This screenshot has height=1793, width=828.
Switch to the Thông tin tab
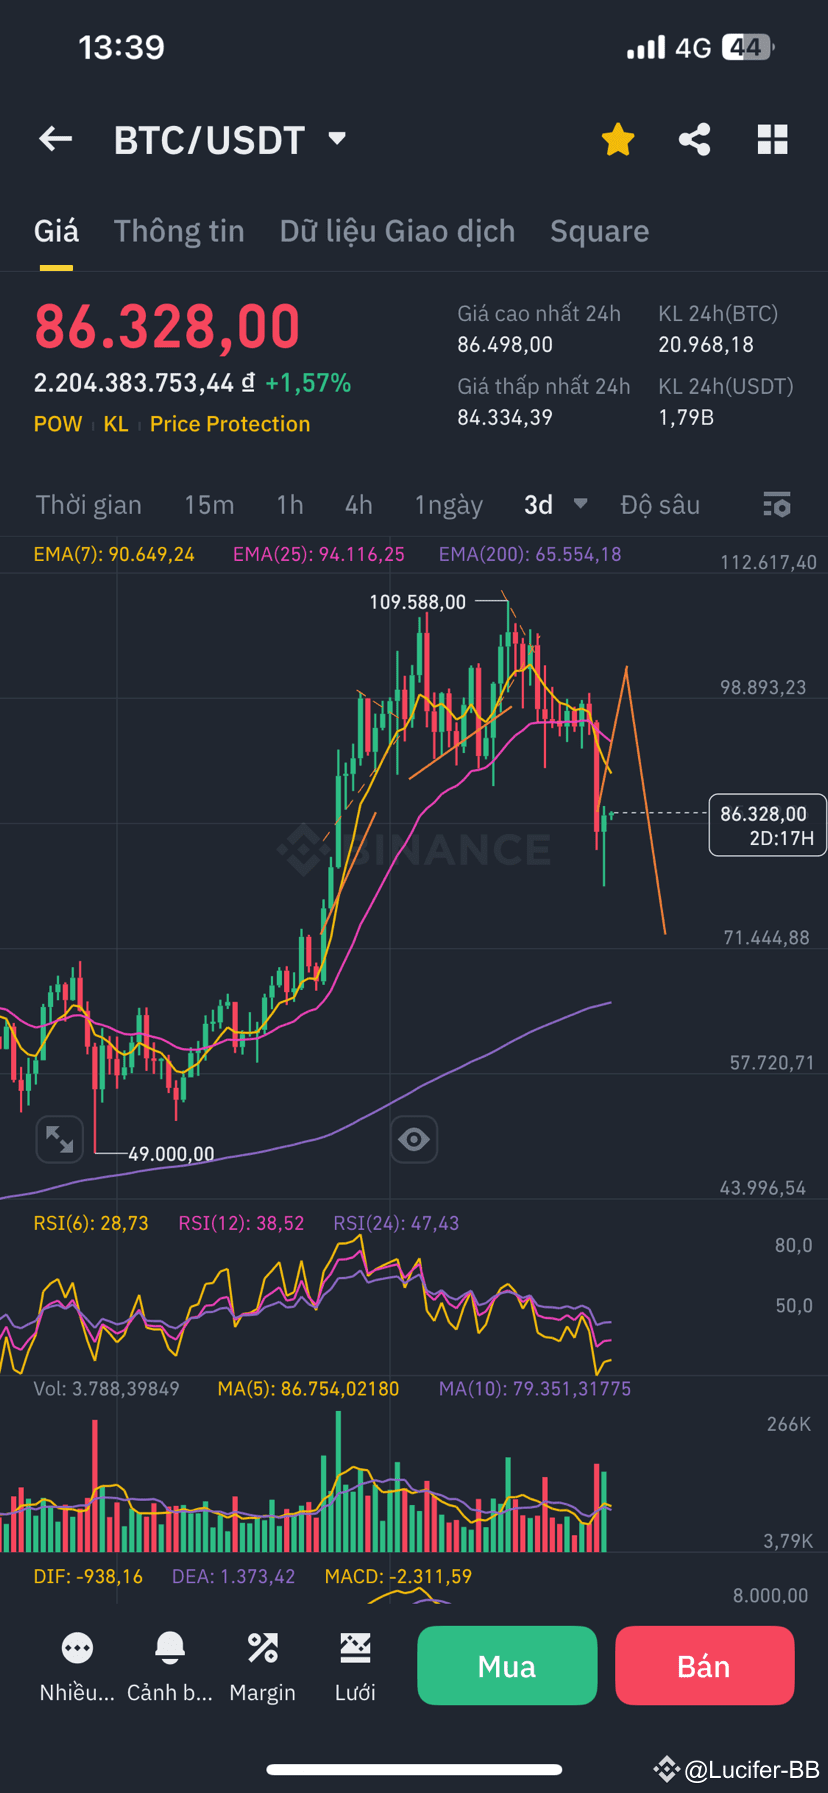(179, 231)
